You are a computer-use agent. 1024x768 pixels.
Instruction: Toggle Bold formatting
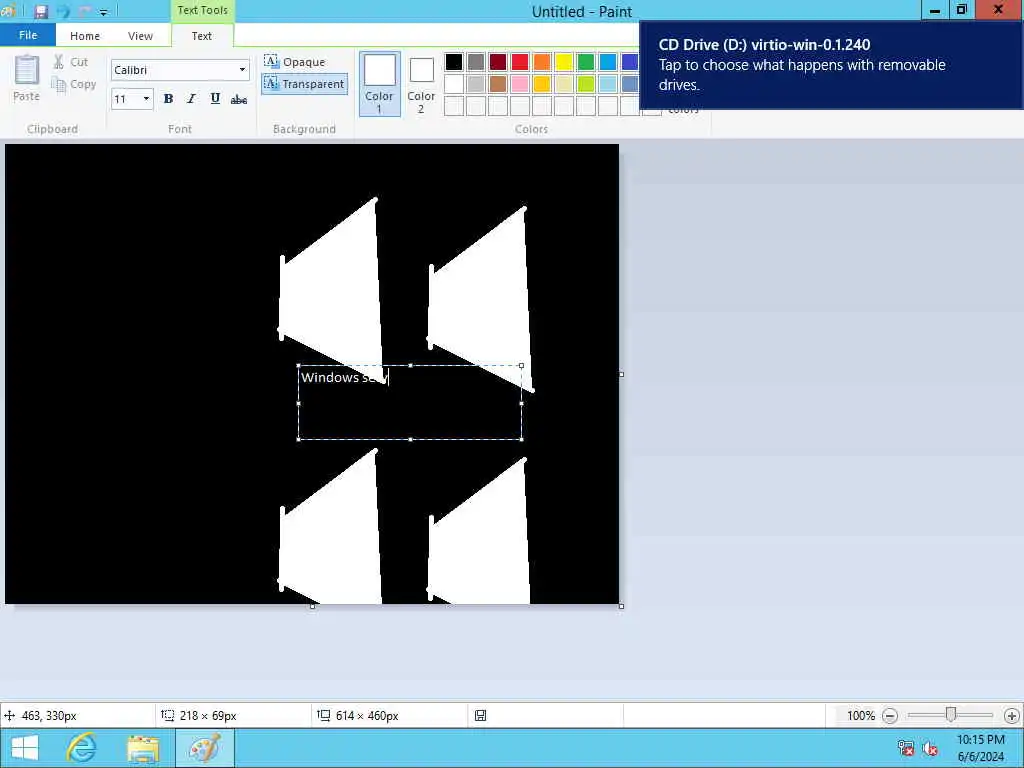point(168,99)
